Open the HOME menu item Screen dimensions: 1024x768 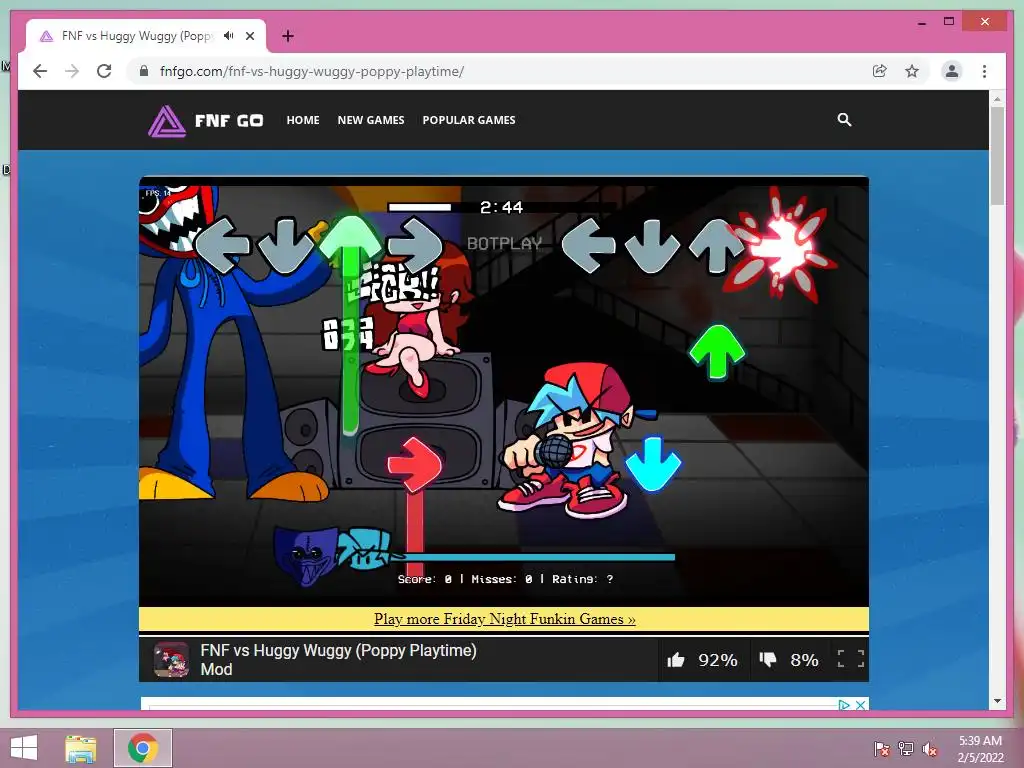303,120
